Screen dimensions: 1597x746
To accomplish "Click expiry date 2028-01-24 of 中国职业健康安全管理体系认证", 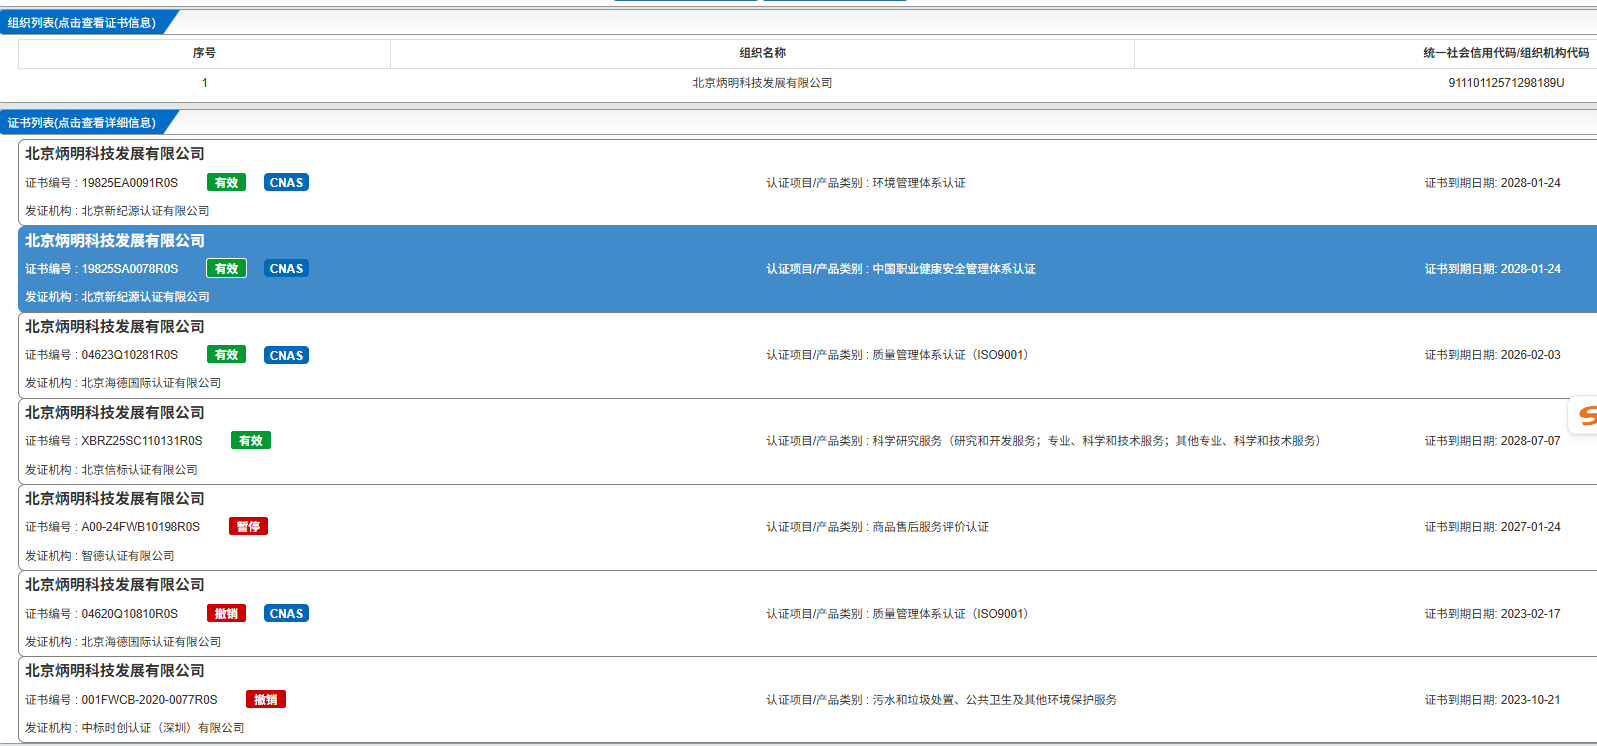I will click(1530, 269).
